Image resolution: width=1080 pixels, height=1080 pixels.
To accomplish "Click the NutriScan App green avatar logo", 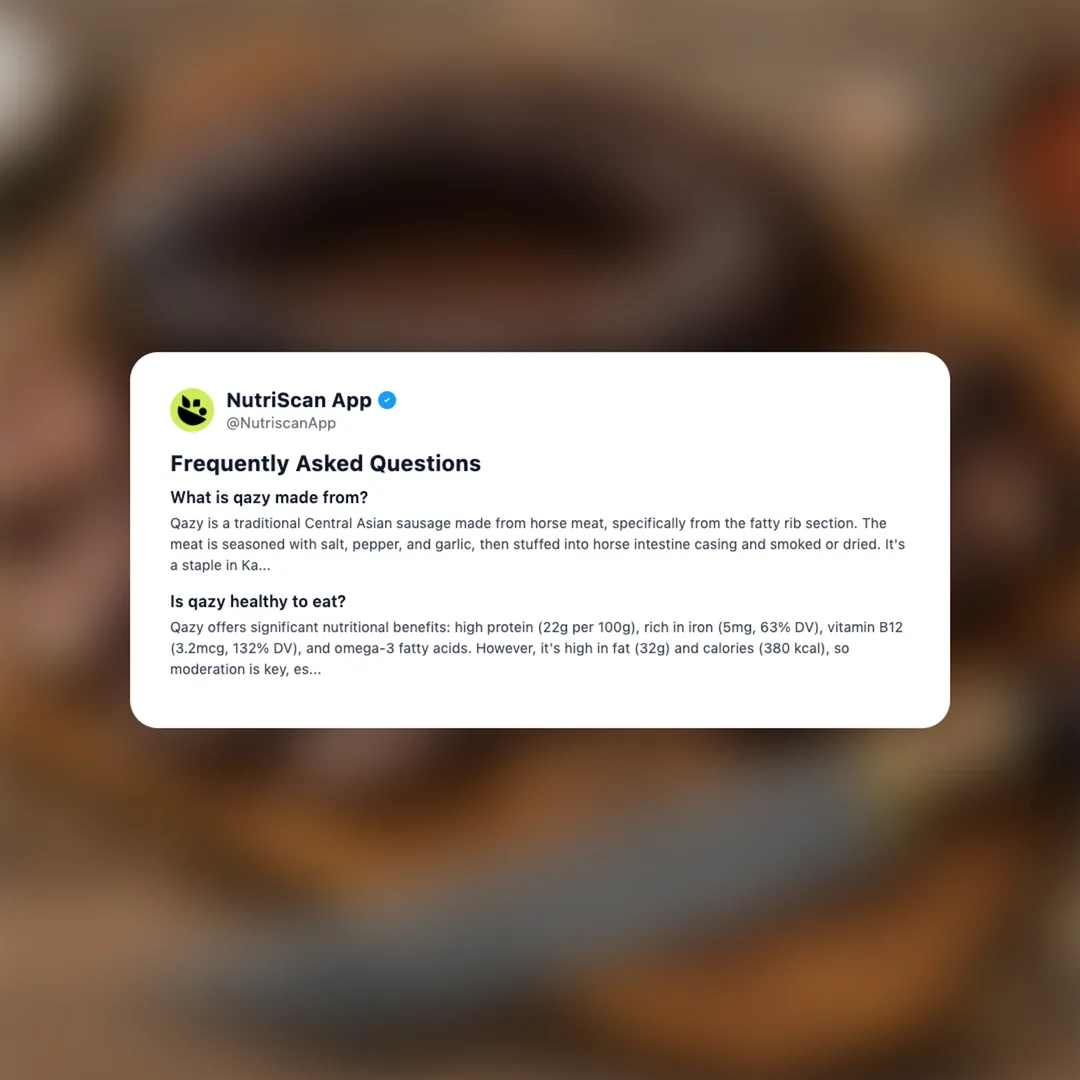I will [x=192, y=410].
